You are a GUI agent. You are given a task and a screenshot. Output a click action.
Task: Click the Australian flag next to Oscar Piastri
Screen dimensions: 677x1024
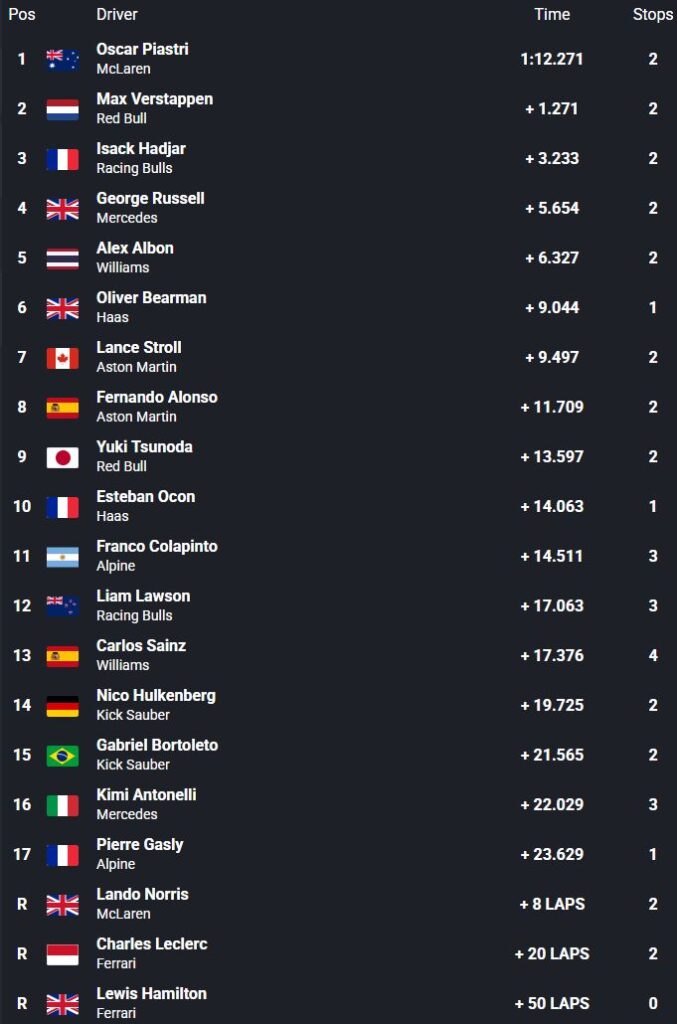(63, 59)
